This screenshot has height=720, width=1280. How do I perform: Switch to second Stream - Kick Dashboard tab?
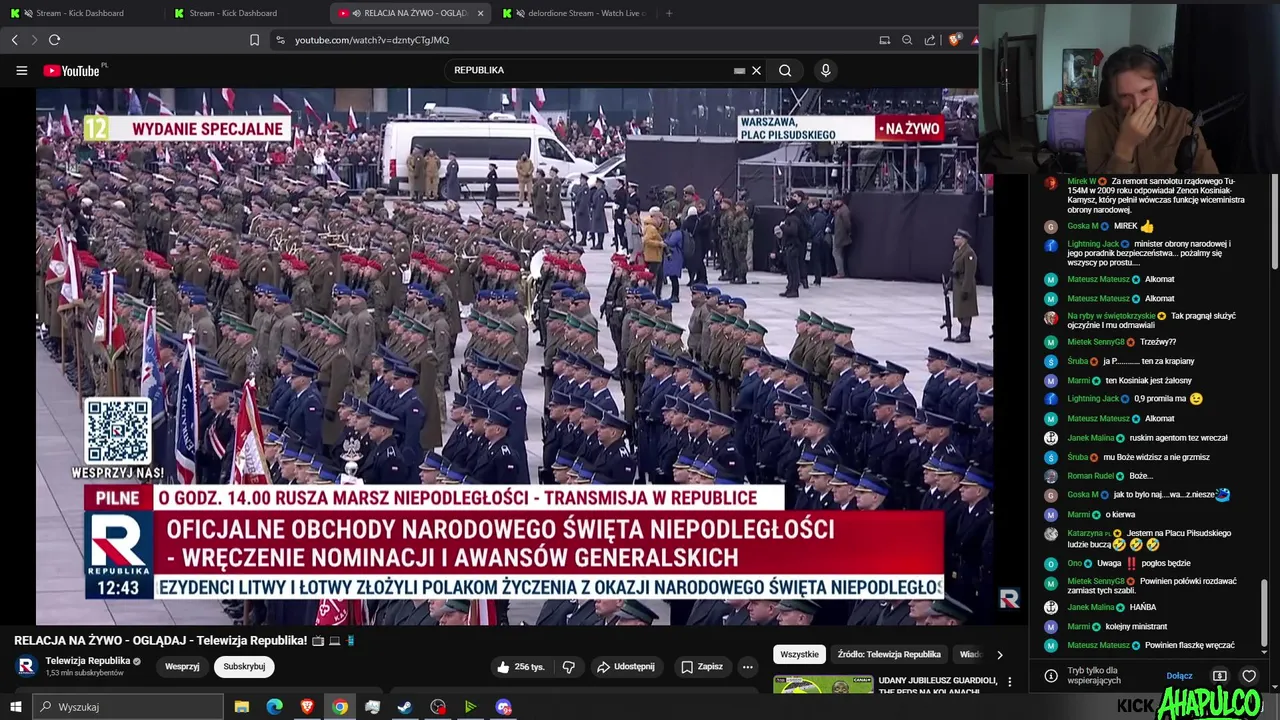(x=233, y=13)
